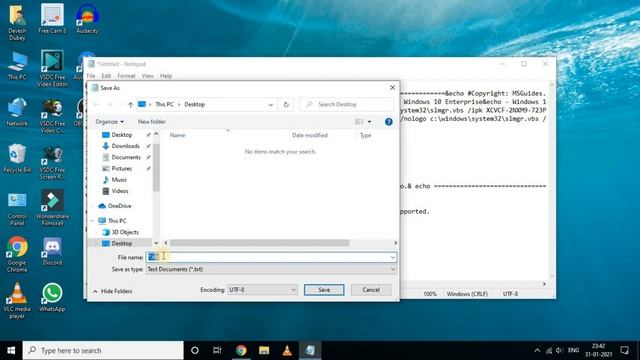Launch VSDC Free Screen Recorder shortcut
Screen dimensions: 640x360
[52, 162]
